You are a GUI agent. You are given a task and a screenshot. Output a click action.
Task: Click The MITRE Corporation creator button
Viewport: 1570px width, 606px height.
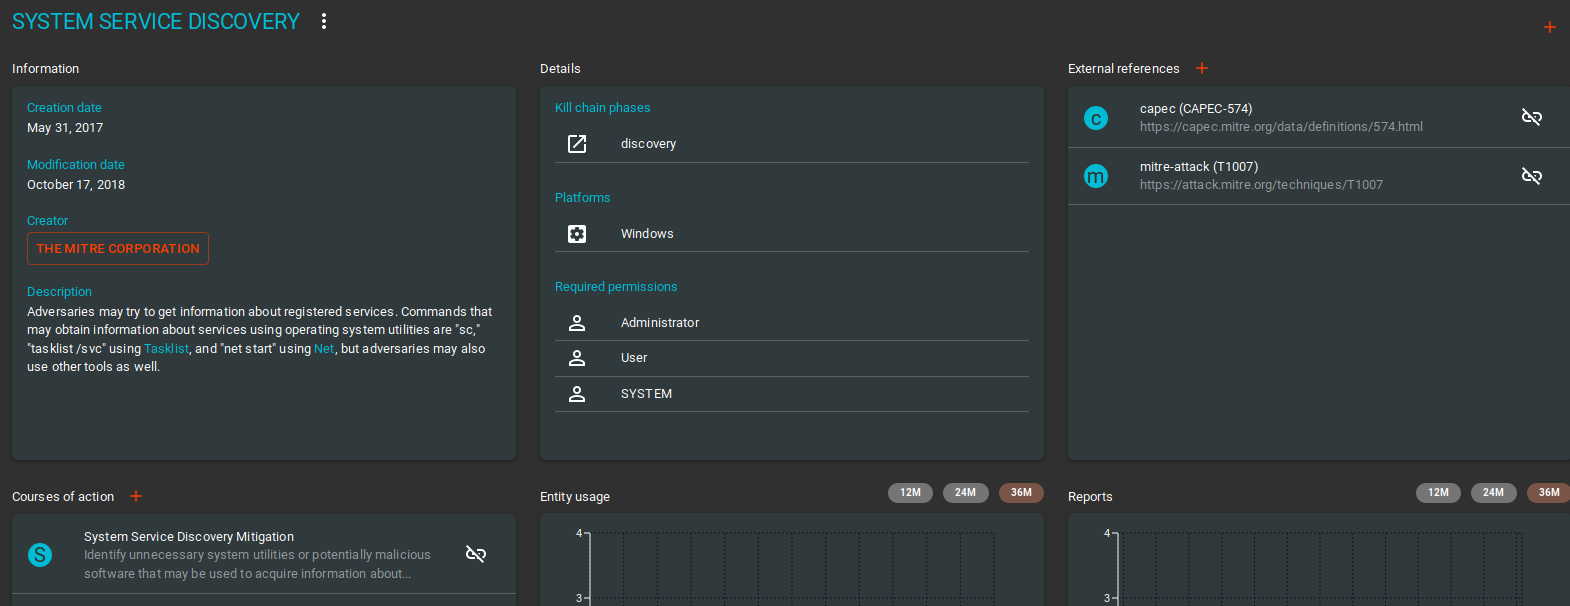click(118, 249)
